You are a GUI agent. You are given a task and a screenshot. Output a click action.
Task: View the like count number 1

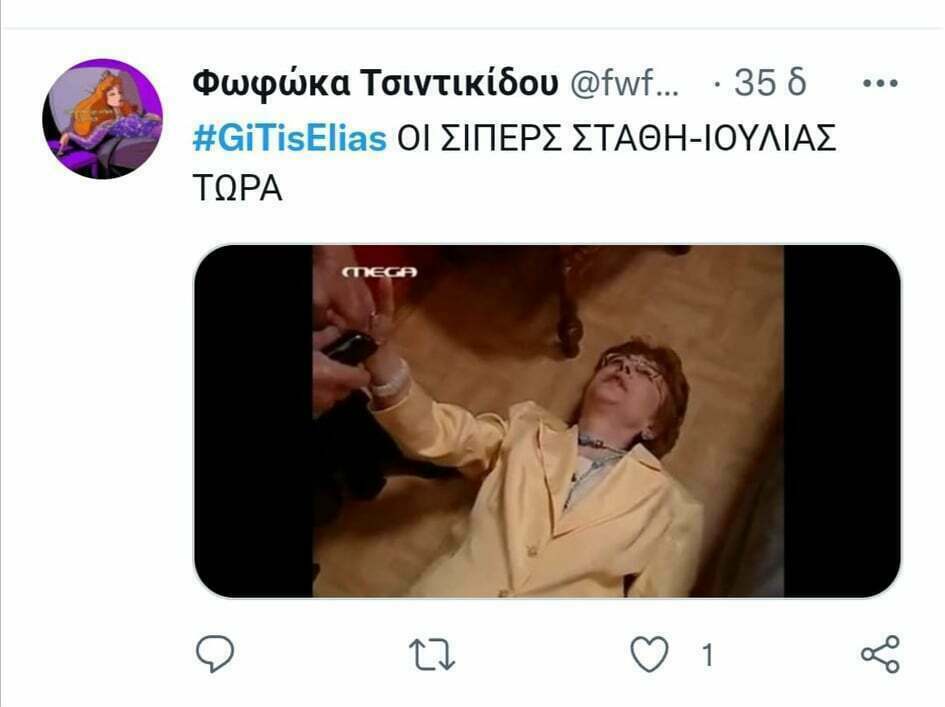[x=708, y=655]
